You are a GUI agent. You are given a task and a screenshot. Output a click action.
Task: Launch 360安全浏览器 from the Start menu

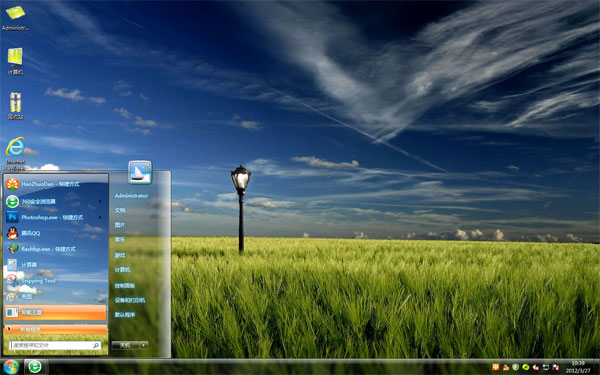(x=55, y=201)
